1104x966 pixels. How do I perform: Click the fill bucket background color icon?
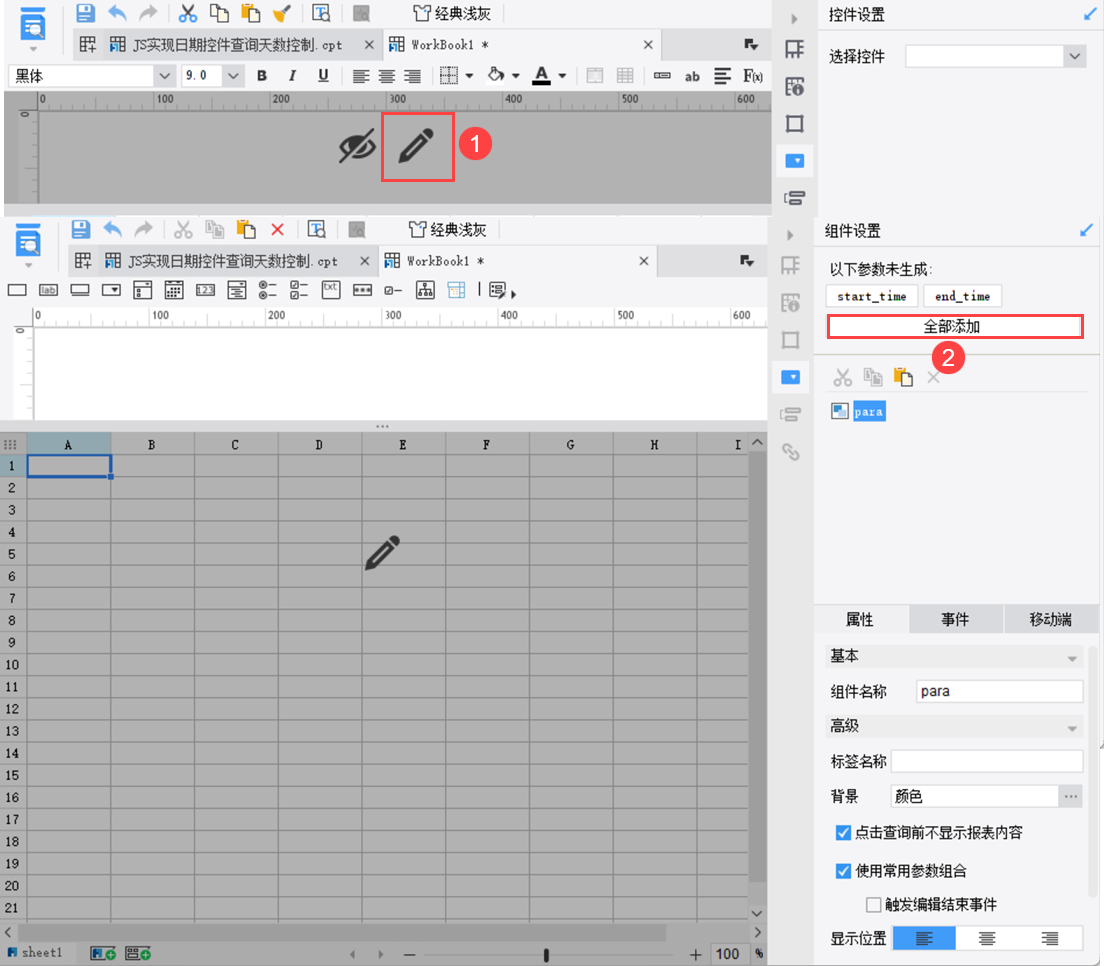(496, 75)
